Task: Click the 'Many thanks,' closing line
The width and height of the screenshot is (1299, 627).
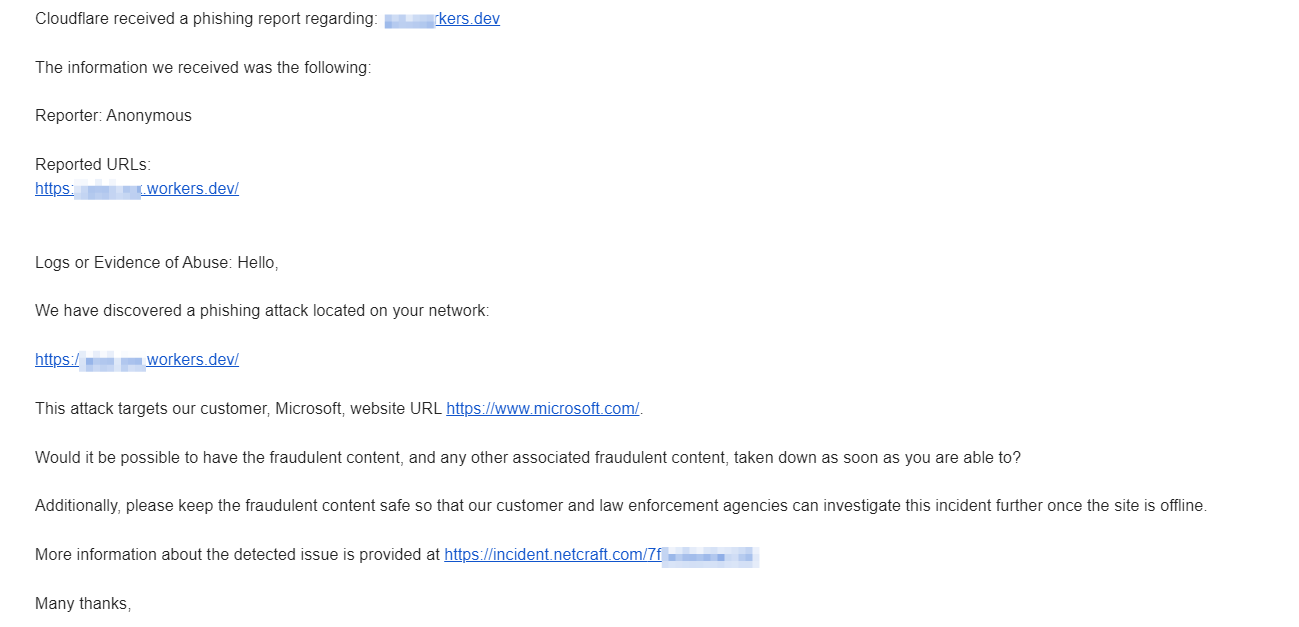Action: coord(83,603)
